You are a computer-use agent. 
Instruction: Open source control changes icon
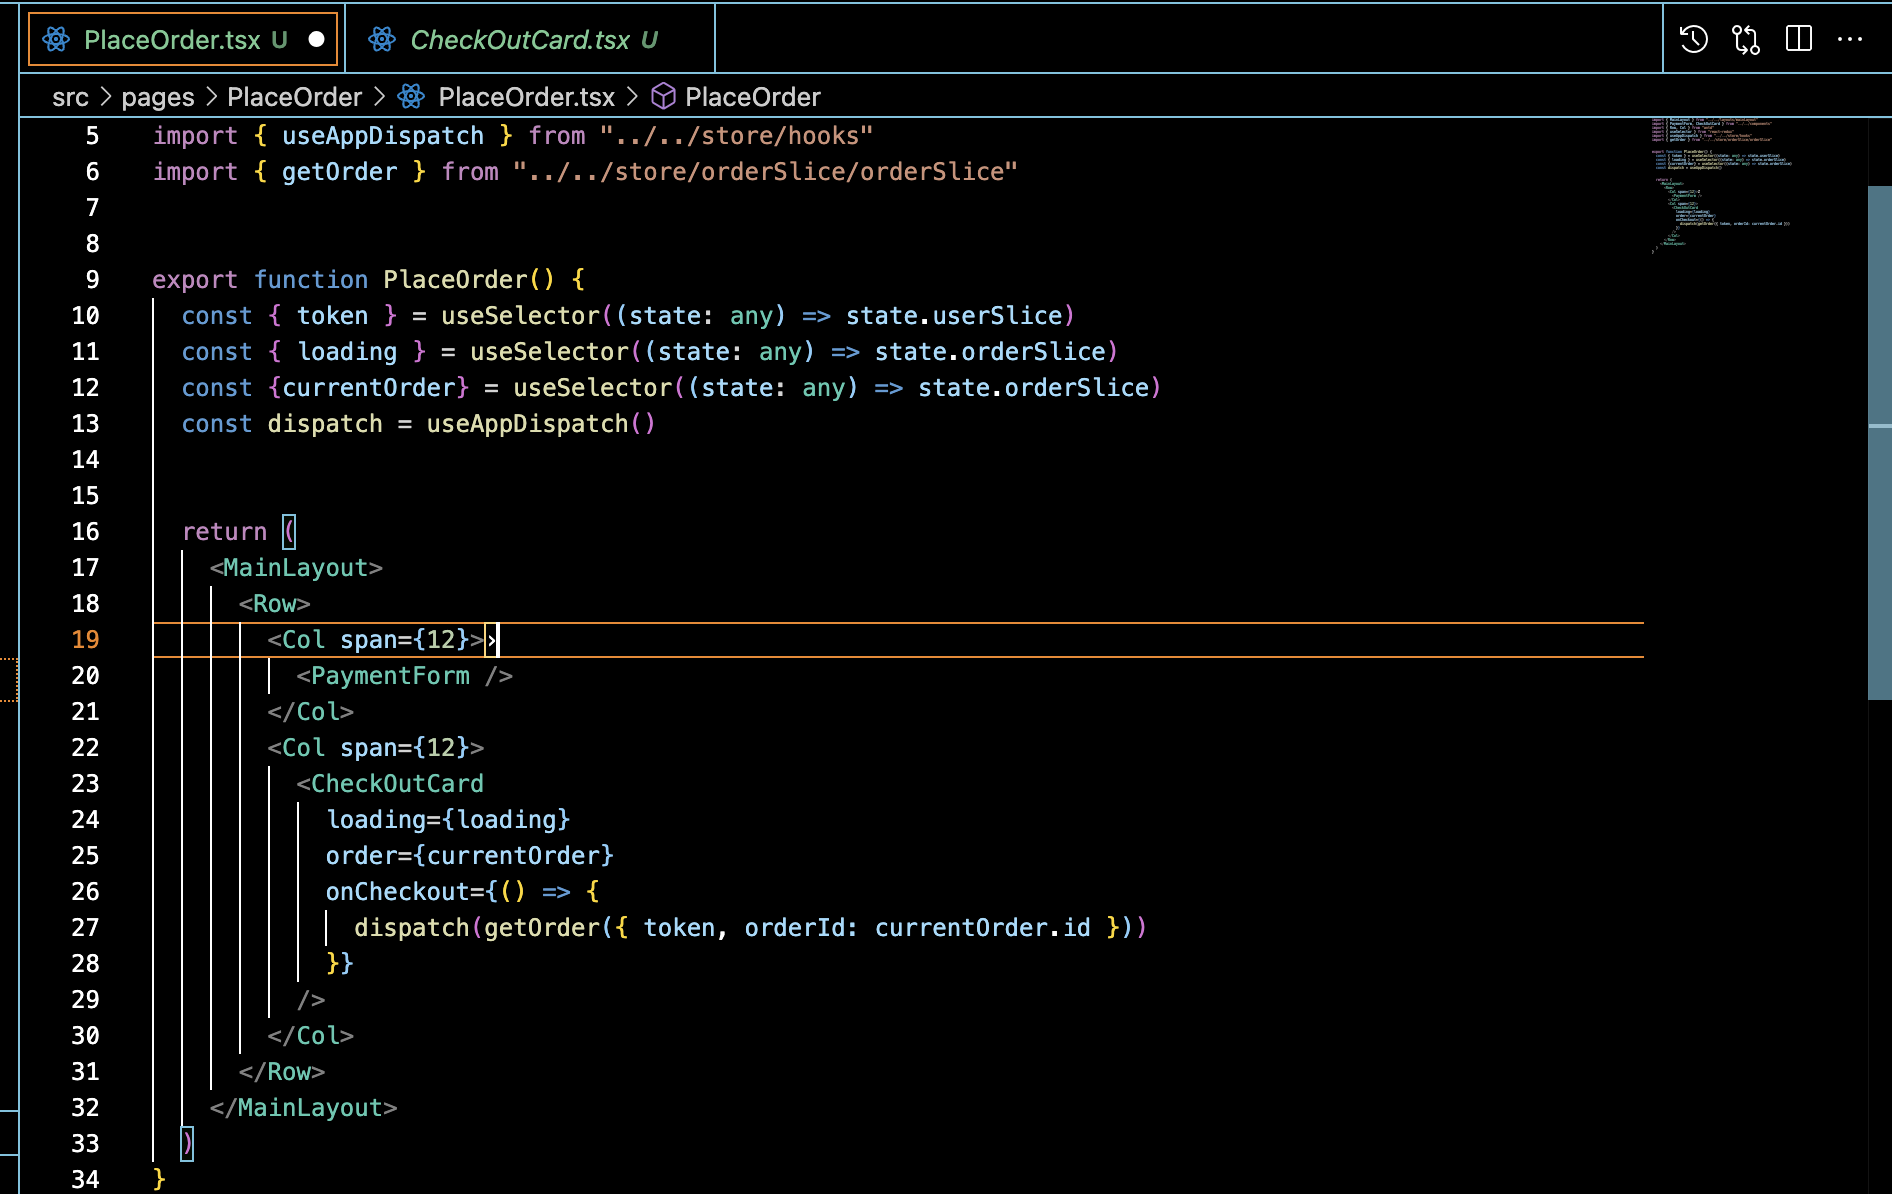click(1746, 39)
